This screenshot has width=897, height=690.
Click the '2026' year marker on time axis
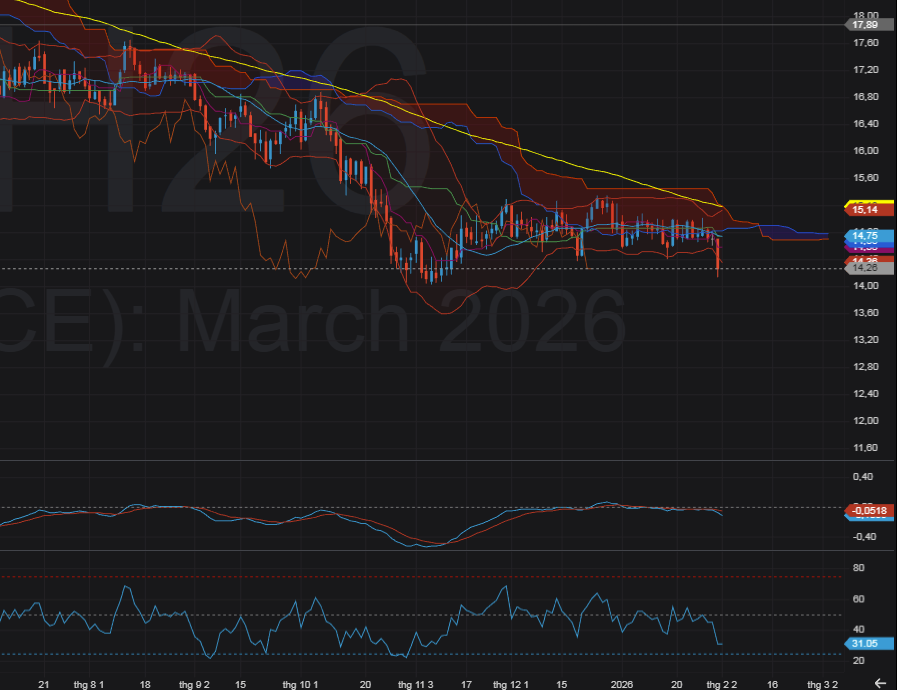[x=621, y=685]
